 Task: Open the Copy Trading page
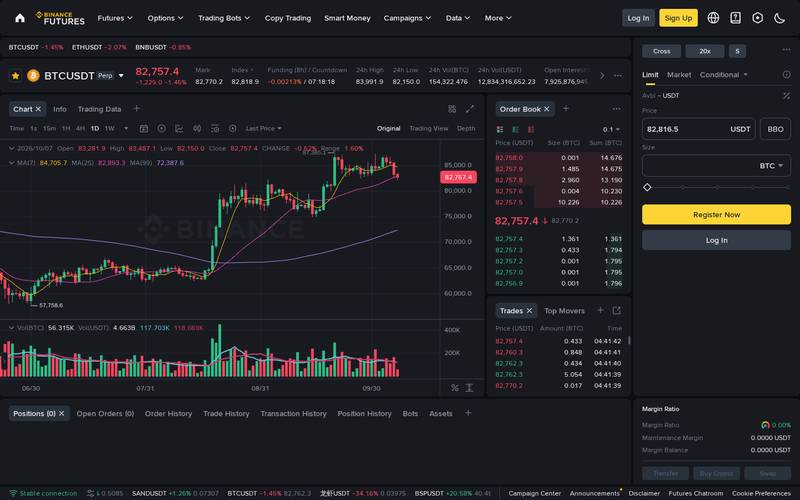click(x=288, y=18)
